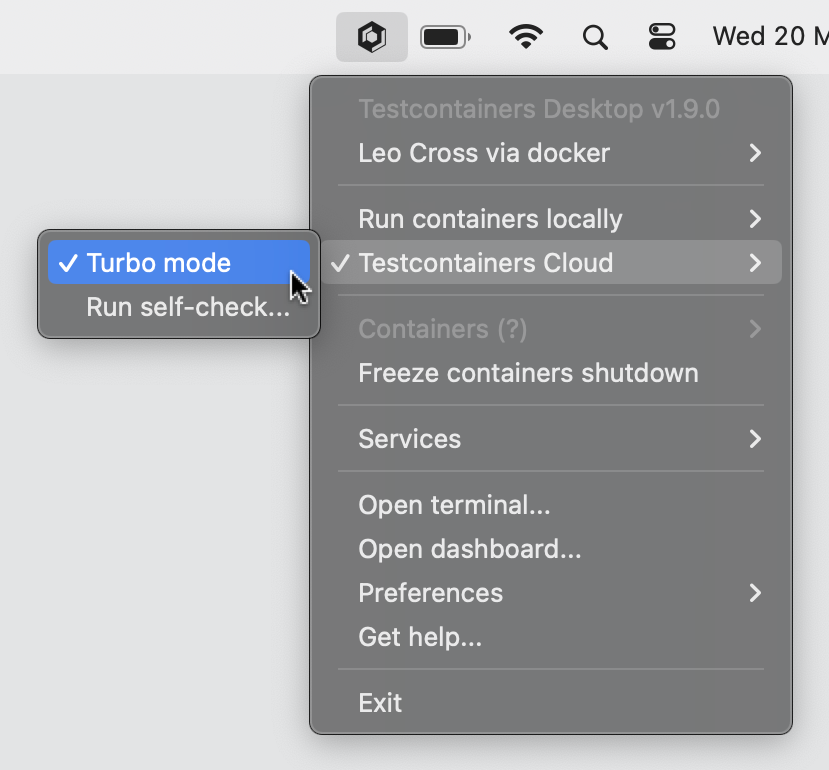Open the Preferences submenu
The height and width of the screenshot is (770, 829).
coord(430,592)
